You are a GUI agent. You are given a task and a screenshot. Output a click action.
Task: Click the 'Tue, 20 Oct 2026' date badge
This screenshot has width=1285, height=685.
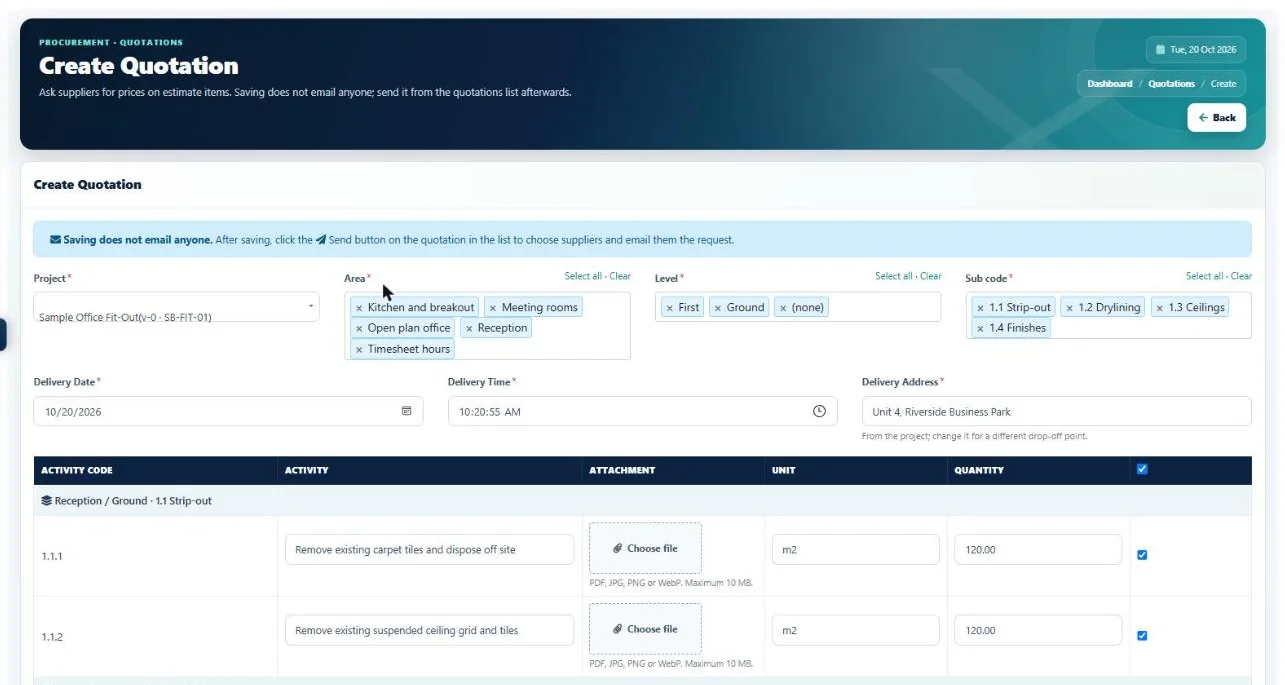click(x=1196, y=49)
